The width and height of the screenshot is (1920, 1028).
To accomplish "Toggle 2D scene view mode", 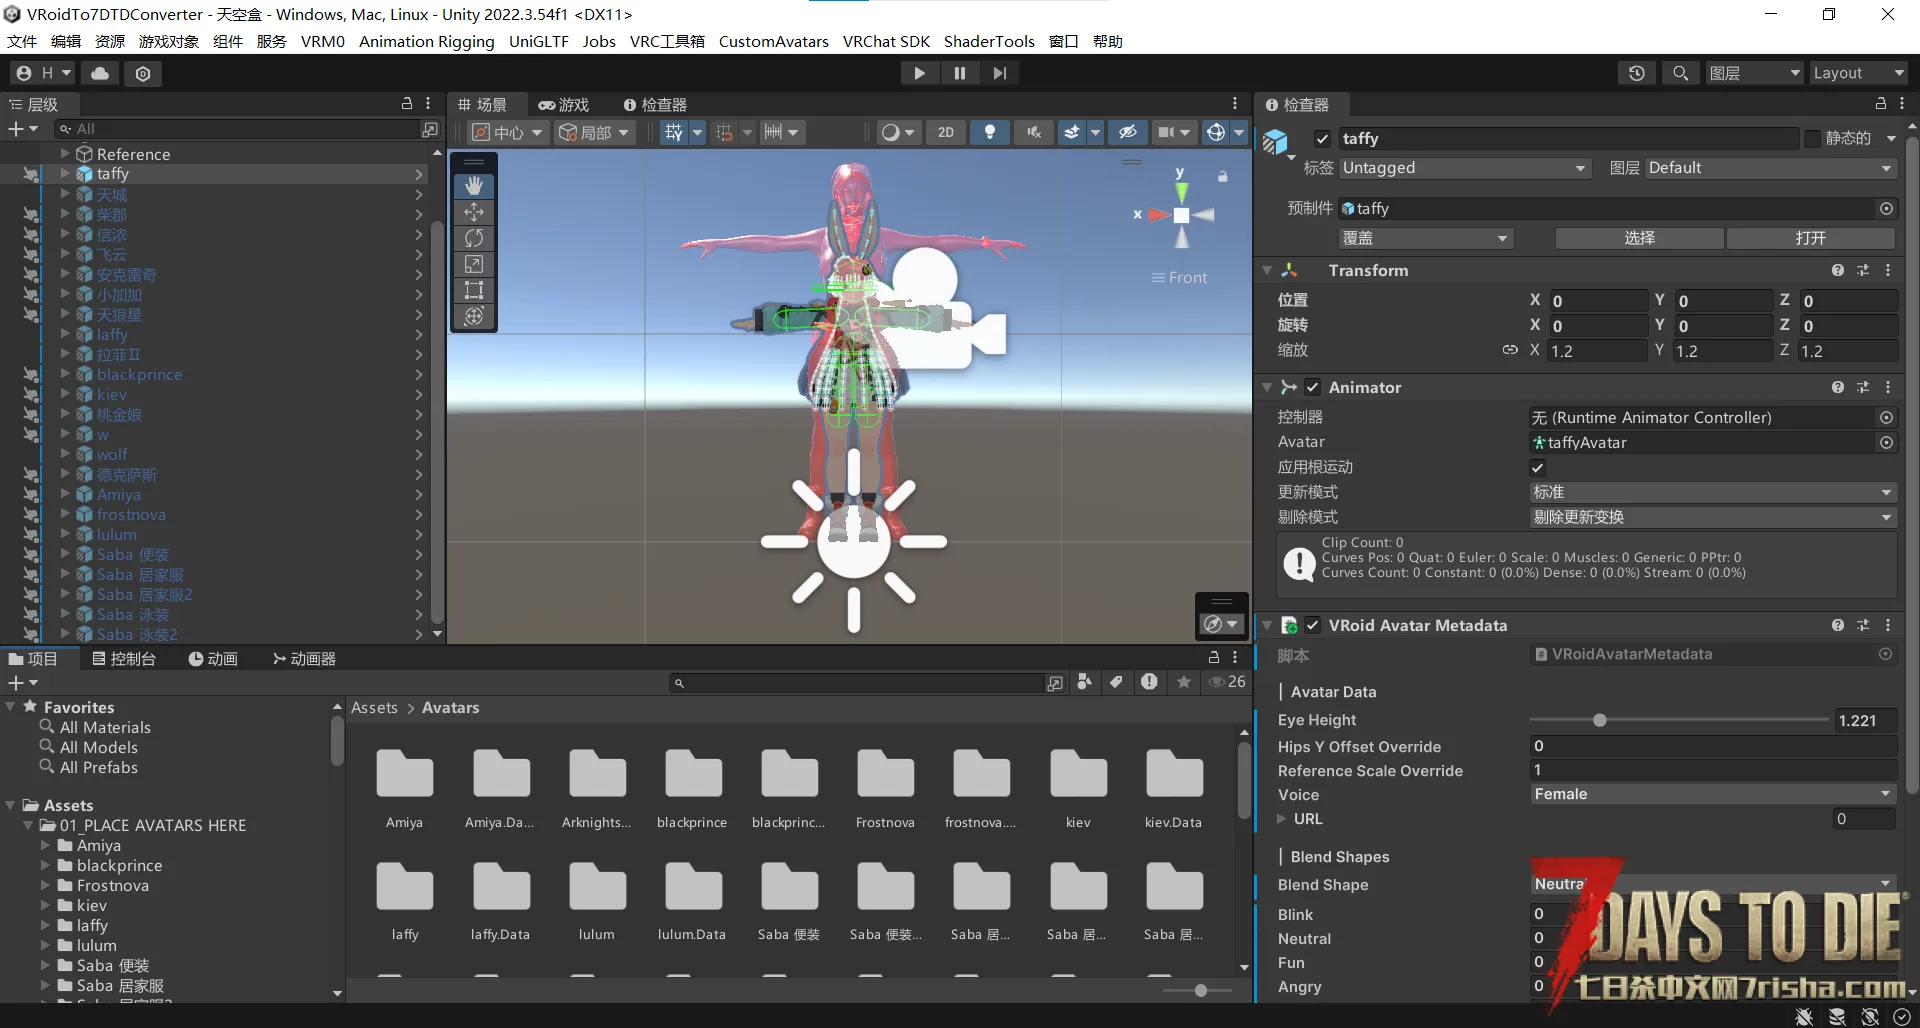I will (x=945, y=132).
